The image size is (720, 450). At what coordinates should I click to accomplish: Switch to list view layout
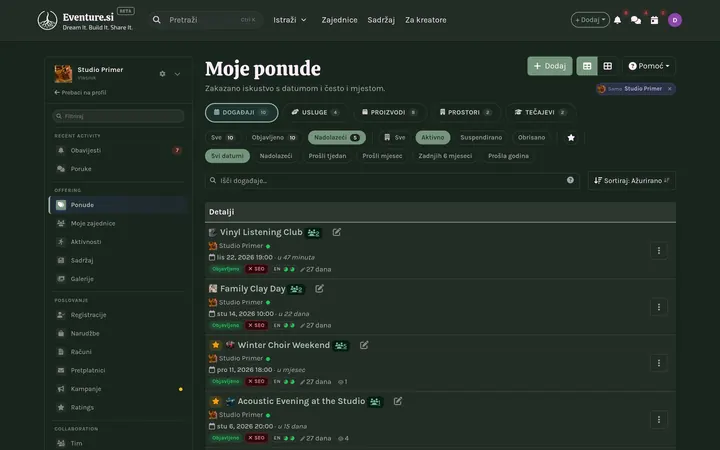pos(587,66)
